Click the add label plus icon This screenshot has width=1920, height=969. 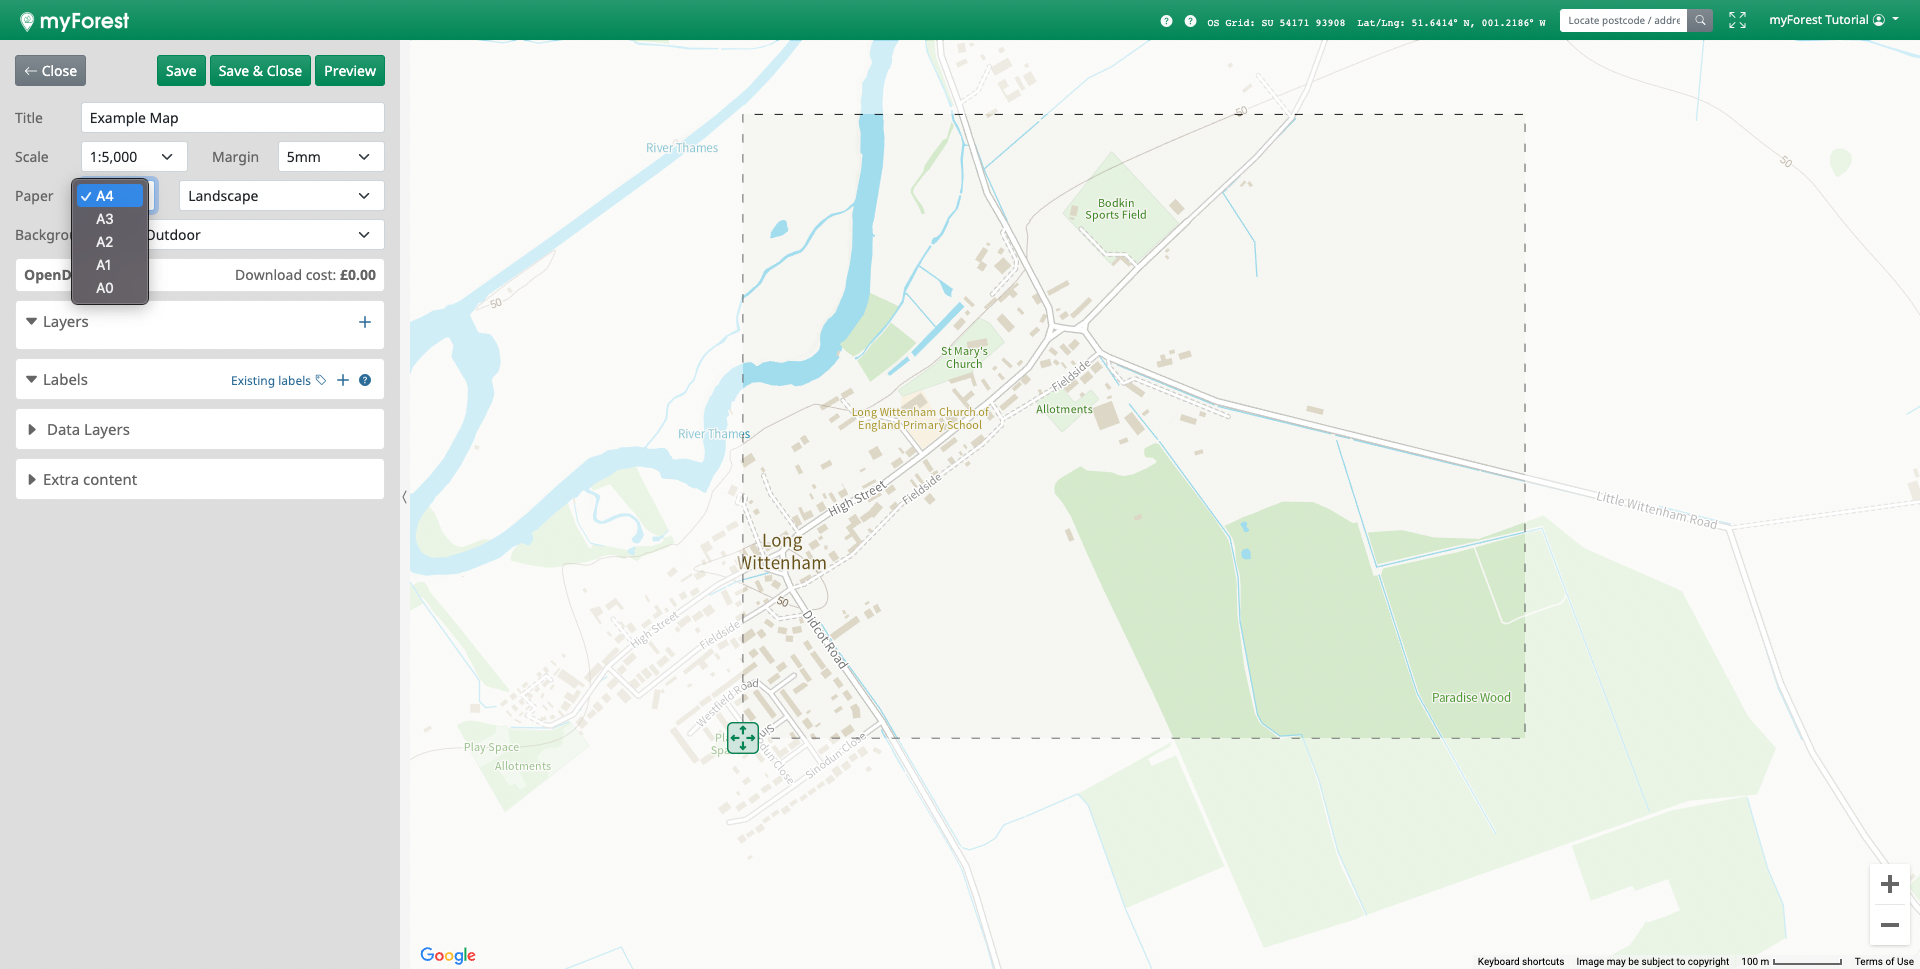tap(343, 380)
